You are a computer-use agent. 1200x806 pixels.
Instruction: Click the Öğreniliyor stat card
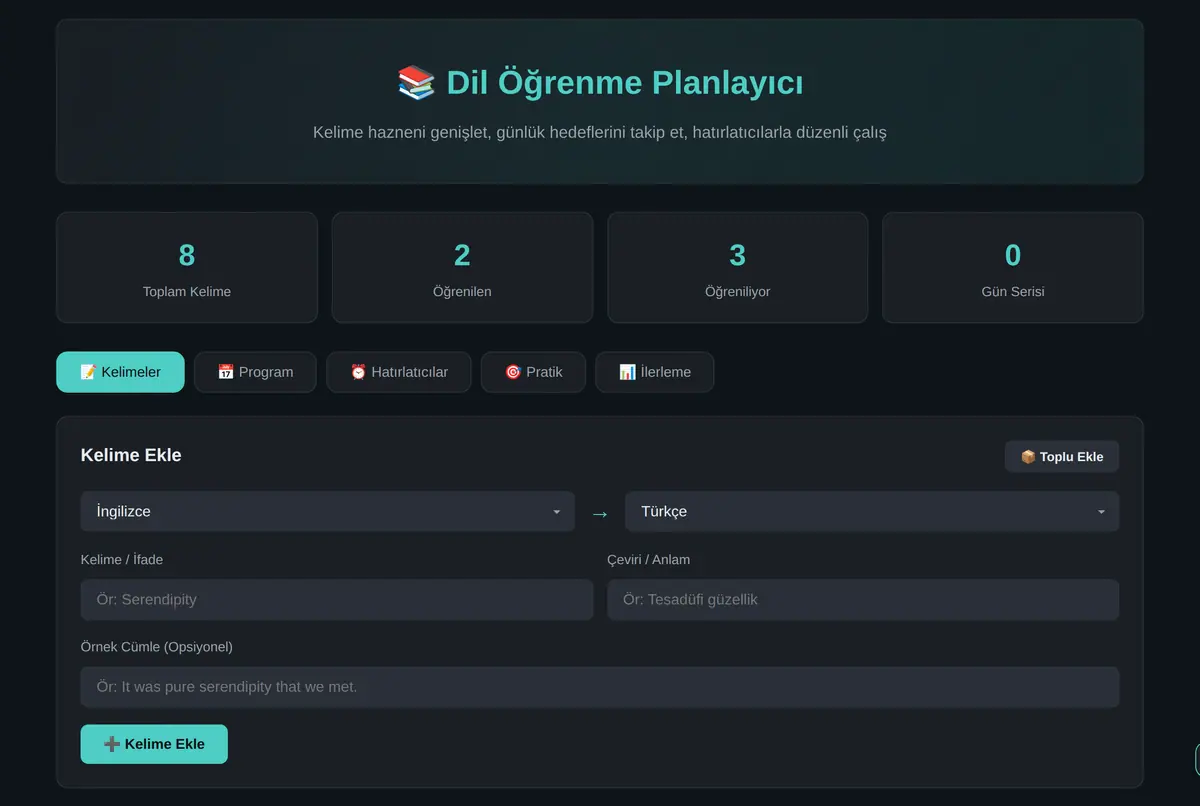coord(738,267)
